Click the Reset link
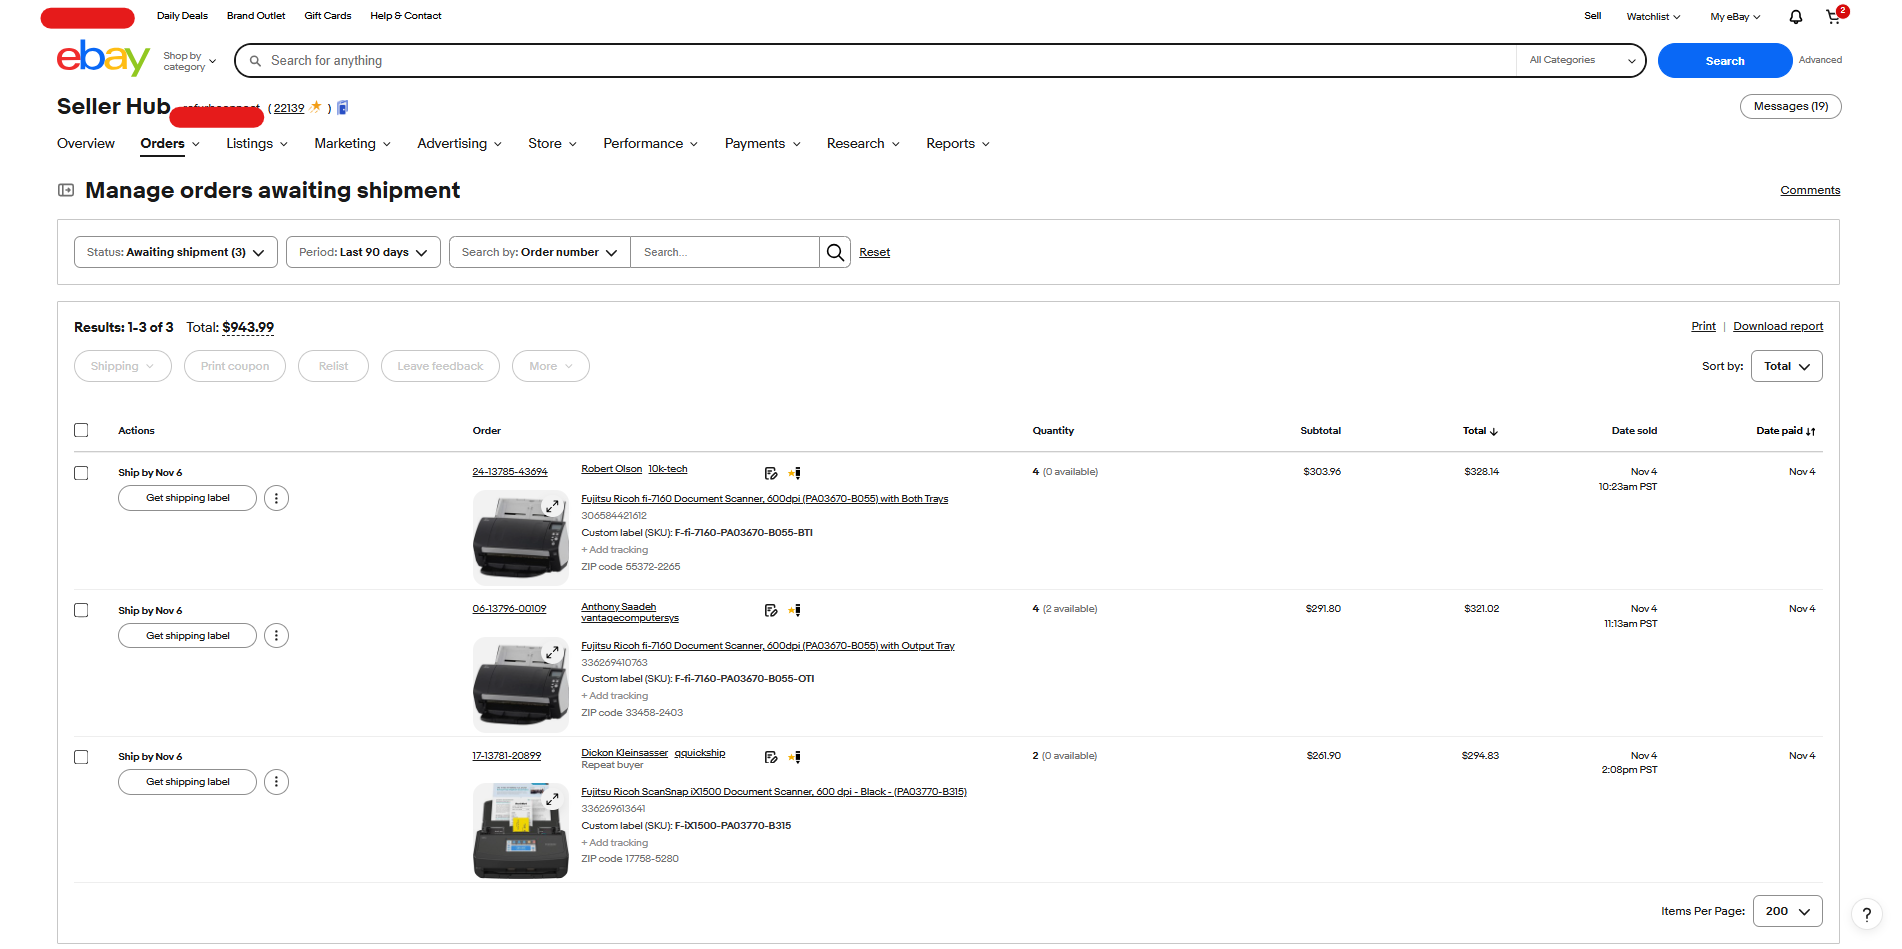Viewport: 1902px width, 949px height. point(874,252)
